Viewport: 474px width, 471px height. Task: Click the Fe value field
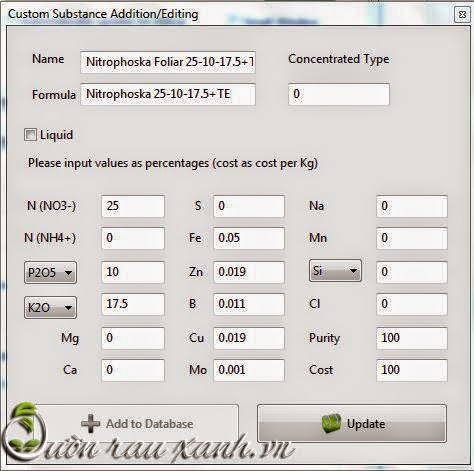point(249,238)
